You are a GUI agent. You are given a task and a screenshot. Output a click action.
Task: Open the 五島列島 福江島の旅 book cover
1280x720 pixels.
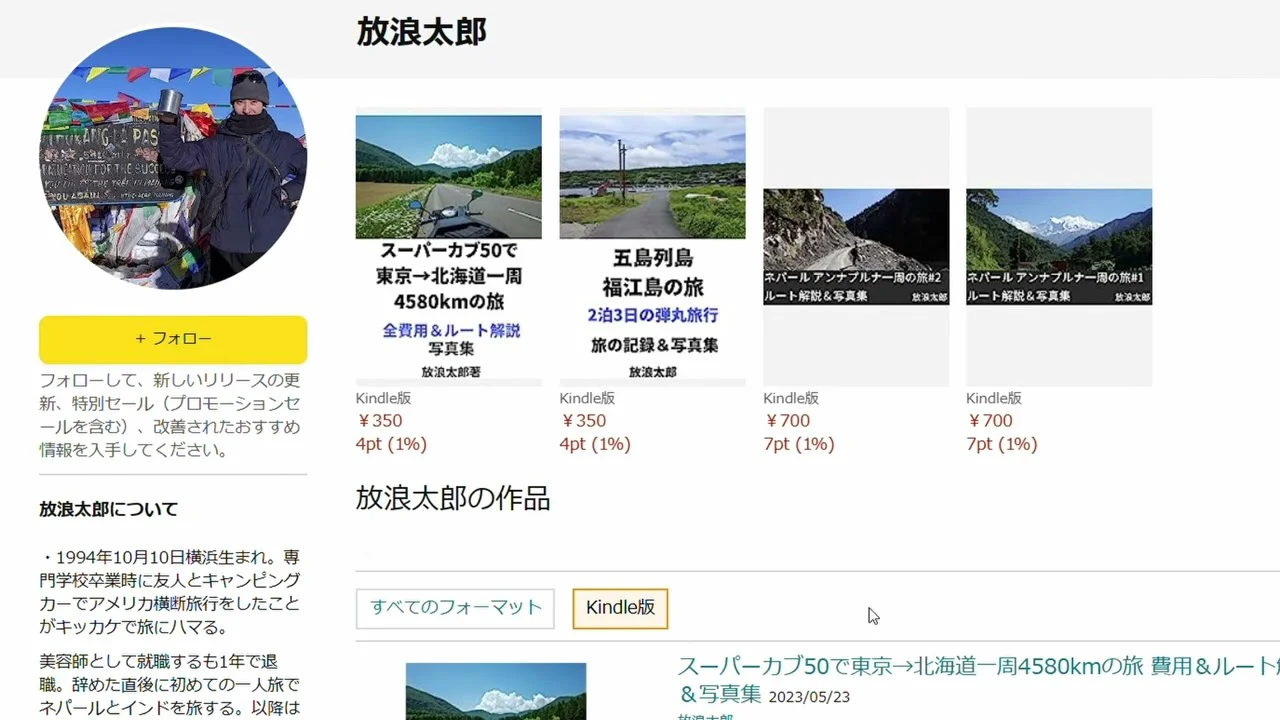pos(652,246)
